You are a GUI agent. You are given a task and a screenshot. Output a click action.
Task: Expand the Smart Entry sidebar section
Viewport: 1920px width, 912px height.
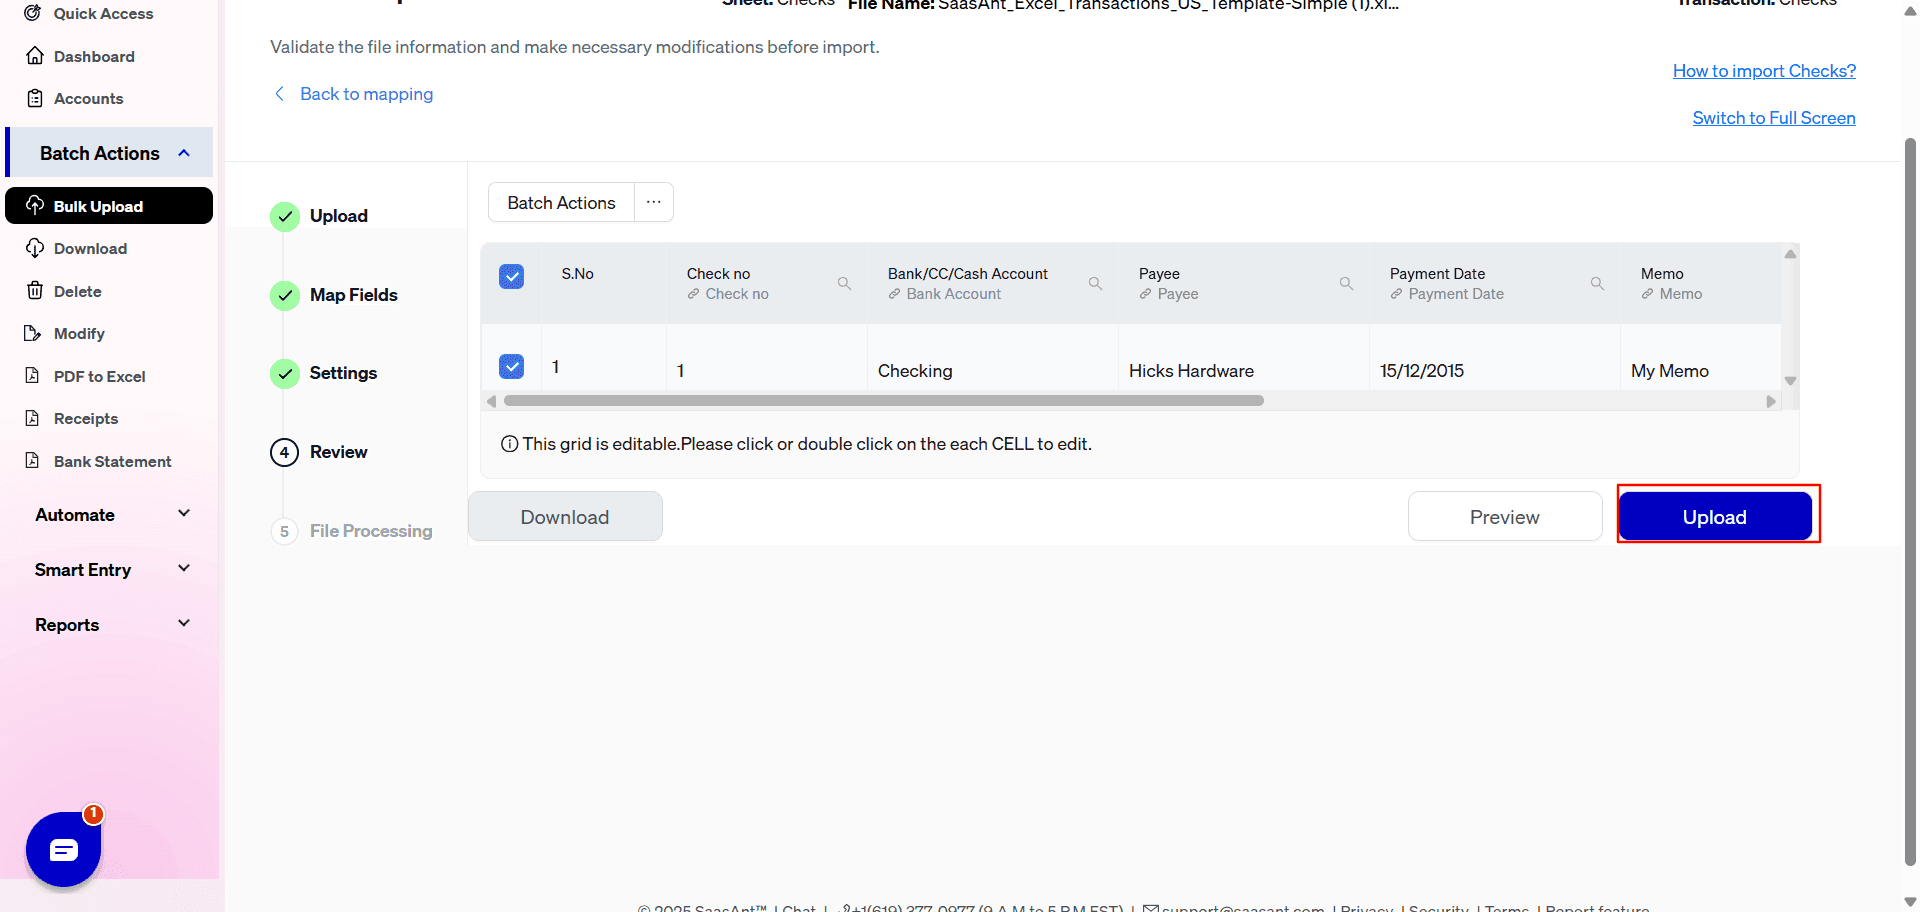[184, 569]
